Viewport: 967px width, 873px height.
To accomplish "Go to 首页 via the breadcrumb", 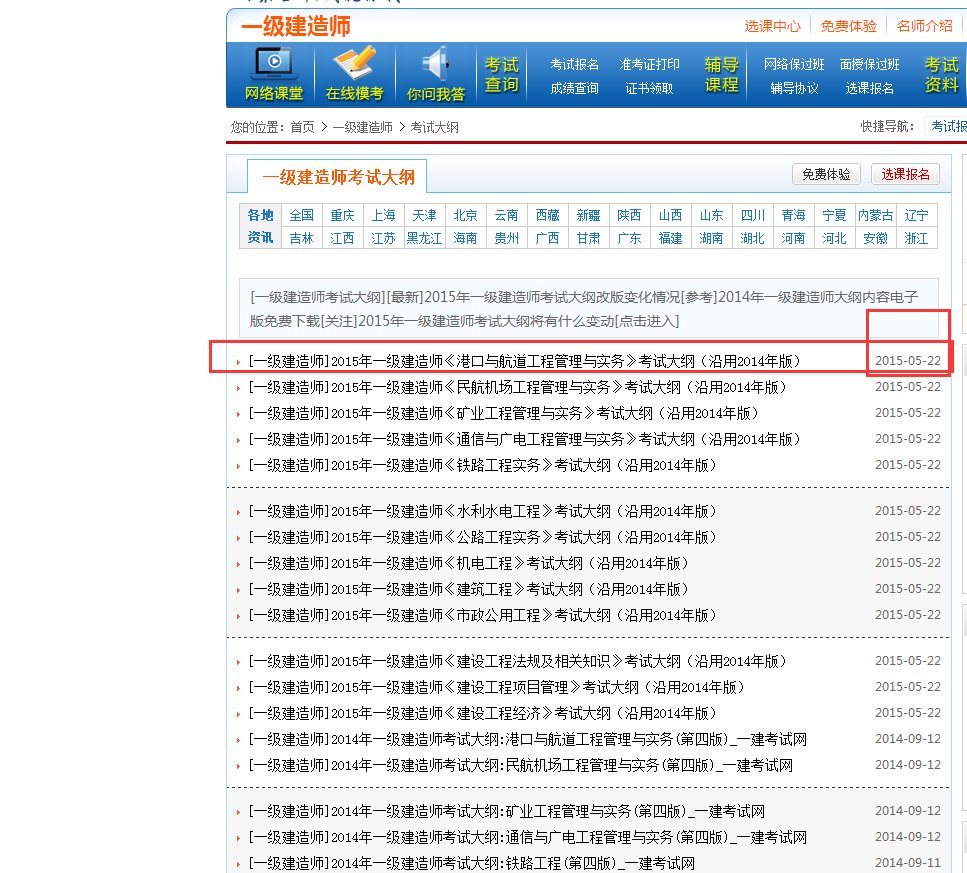I will point(302,127).
